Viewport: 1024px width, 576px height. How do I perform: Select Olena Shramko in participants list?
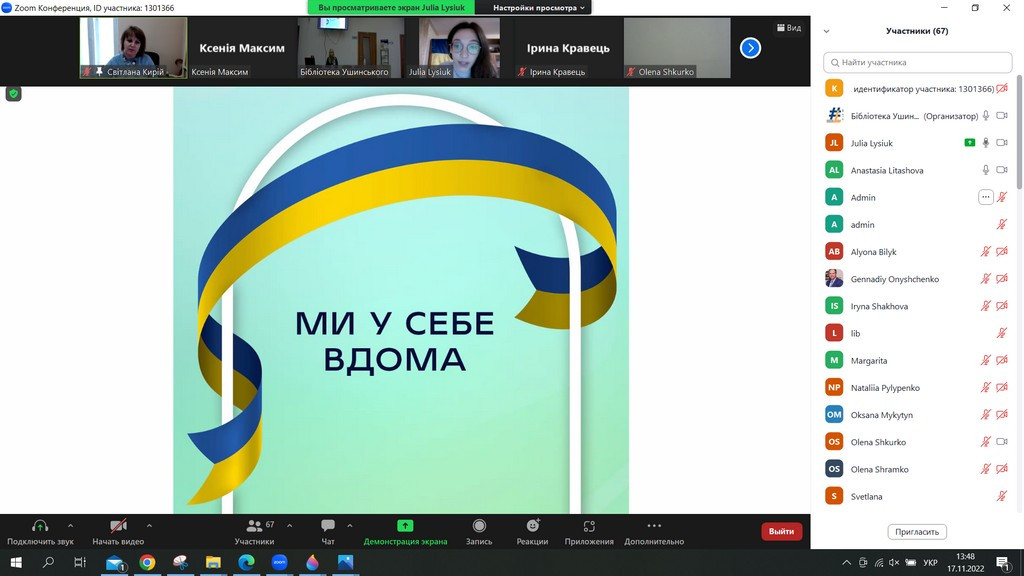point(918,469)
